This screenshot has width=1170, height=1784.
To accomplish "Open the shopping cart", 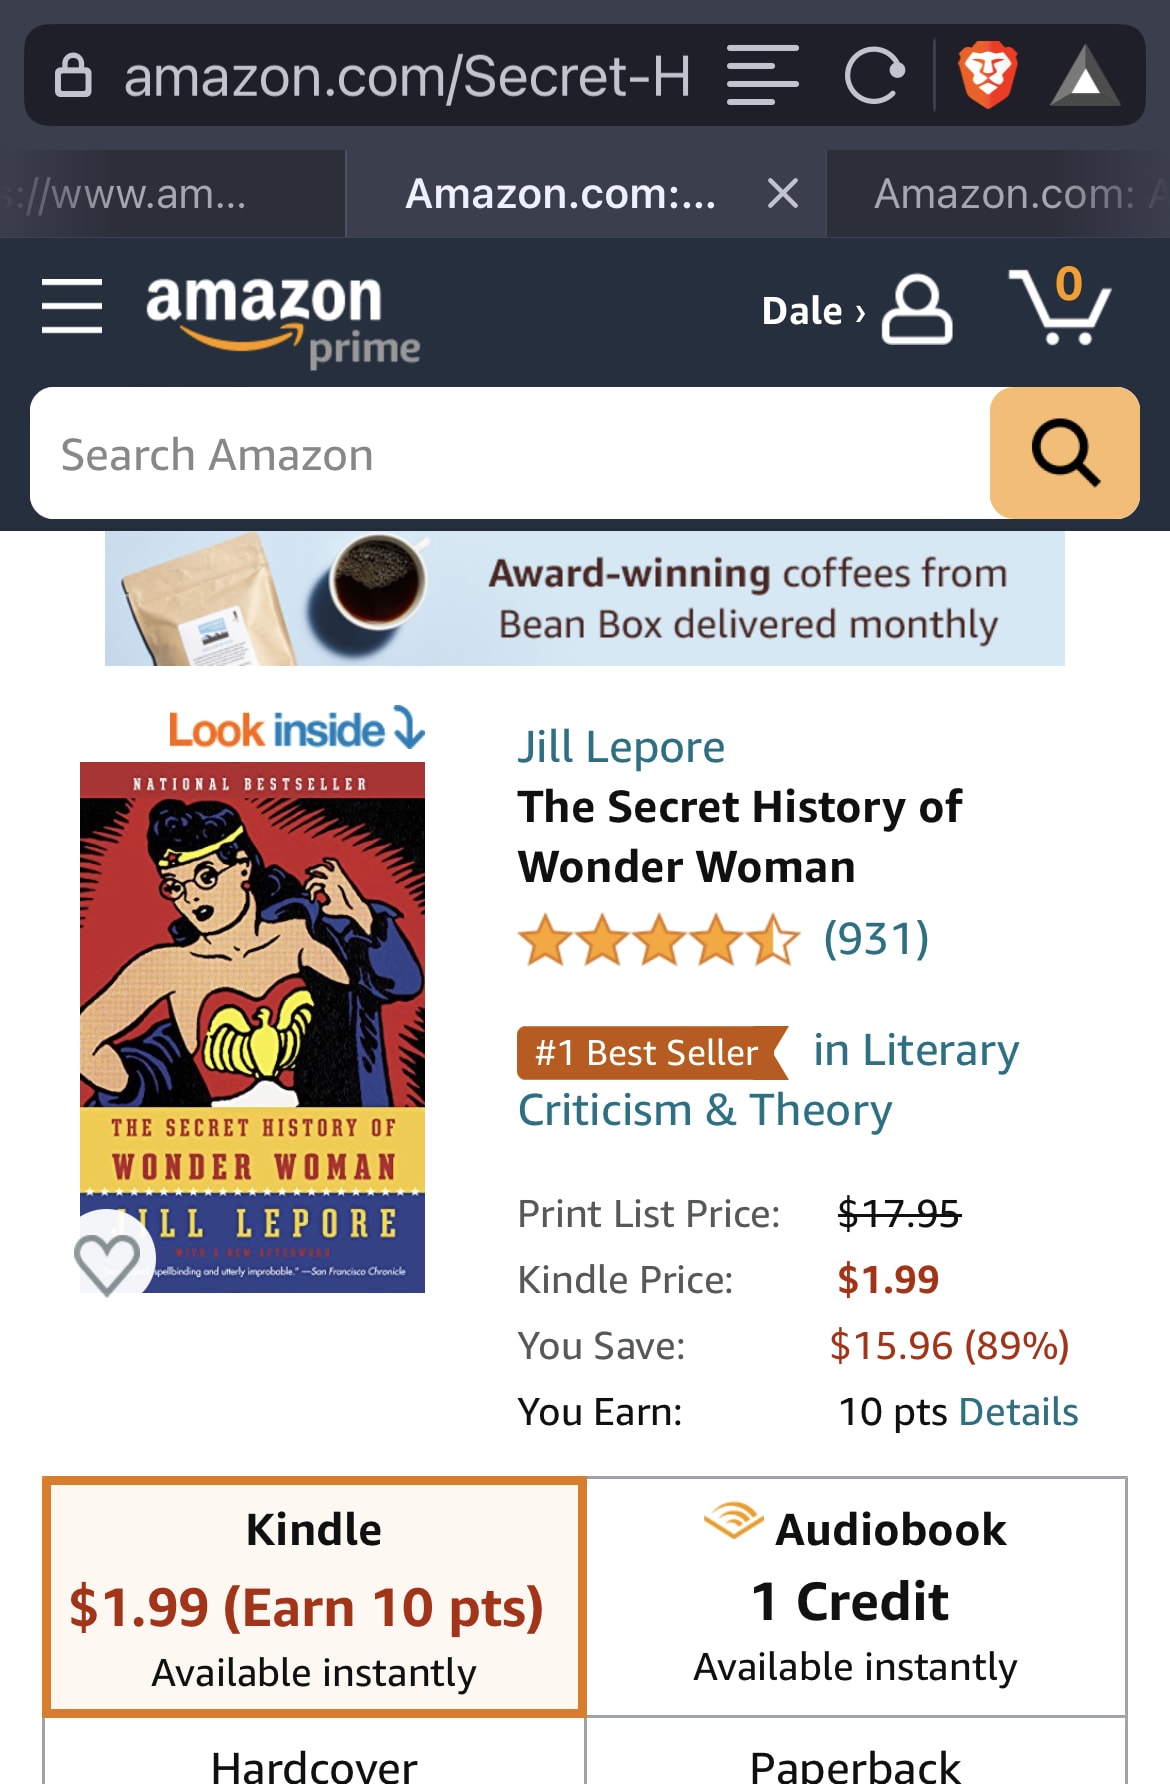I will pyautogui.click(x=1060, y=306).
